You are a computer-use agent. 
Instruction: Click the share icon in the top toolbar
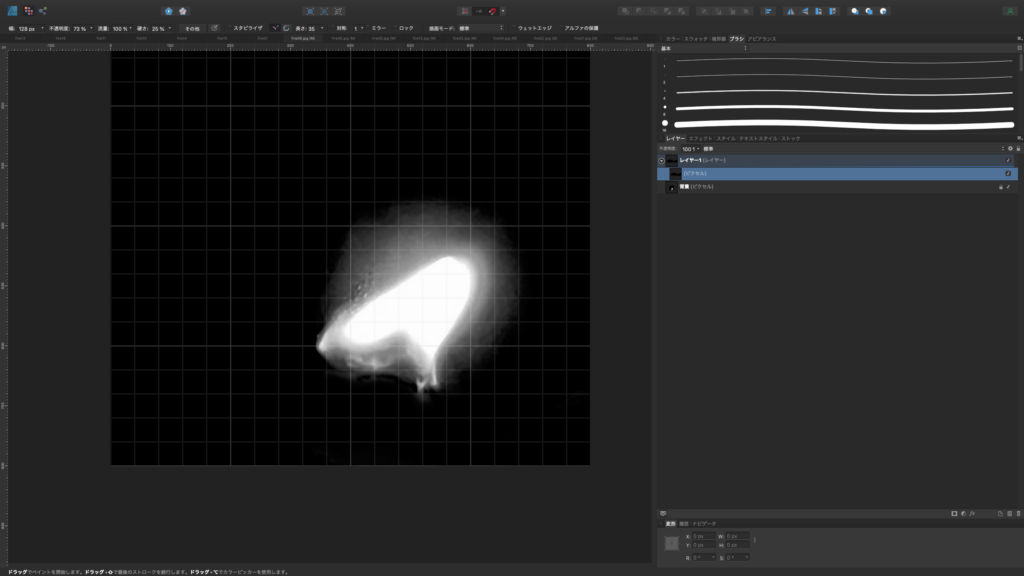(x=44, y=10)
